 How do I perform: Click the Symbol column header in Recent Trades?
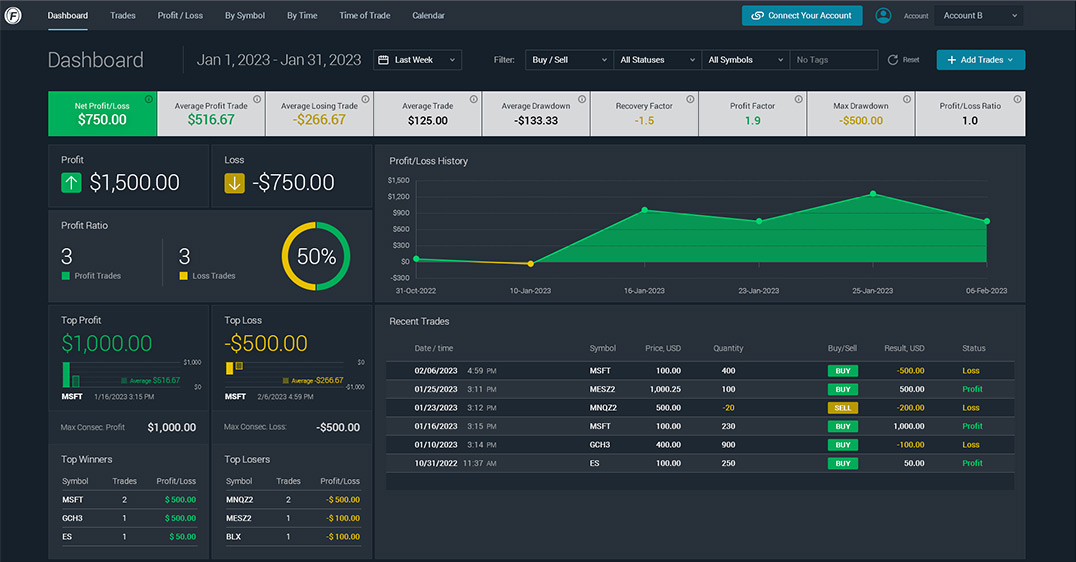(x=603, y=348)
